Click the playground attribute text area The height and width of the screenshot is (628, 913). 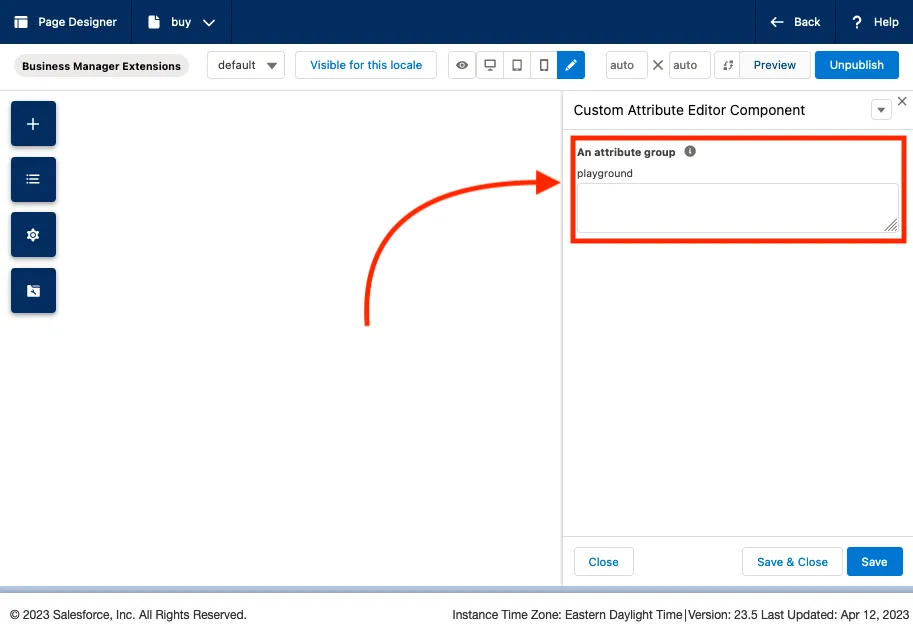[x=737, y=208]
